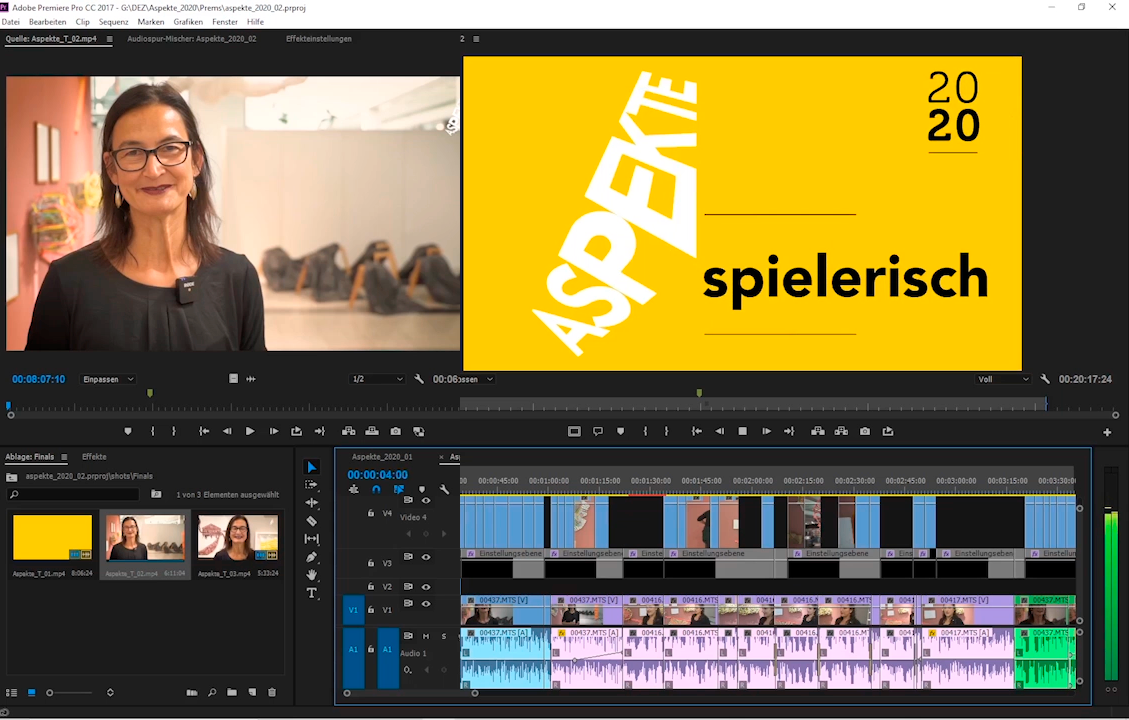Open the Marken menu

pyautogui.click(x=150, y=22)
